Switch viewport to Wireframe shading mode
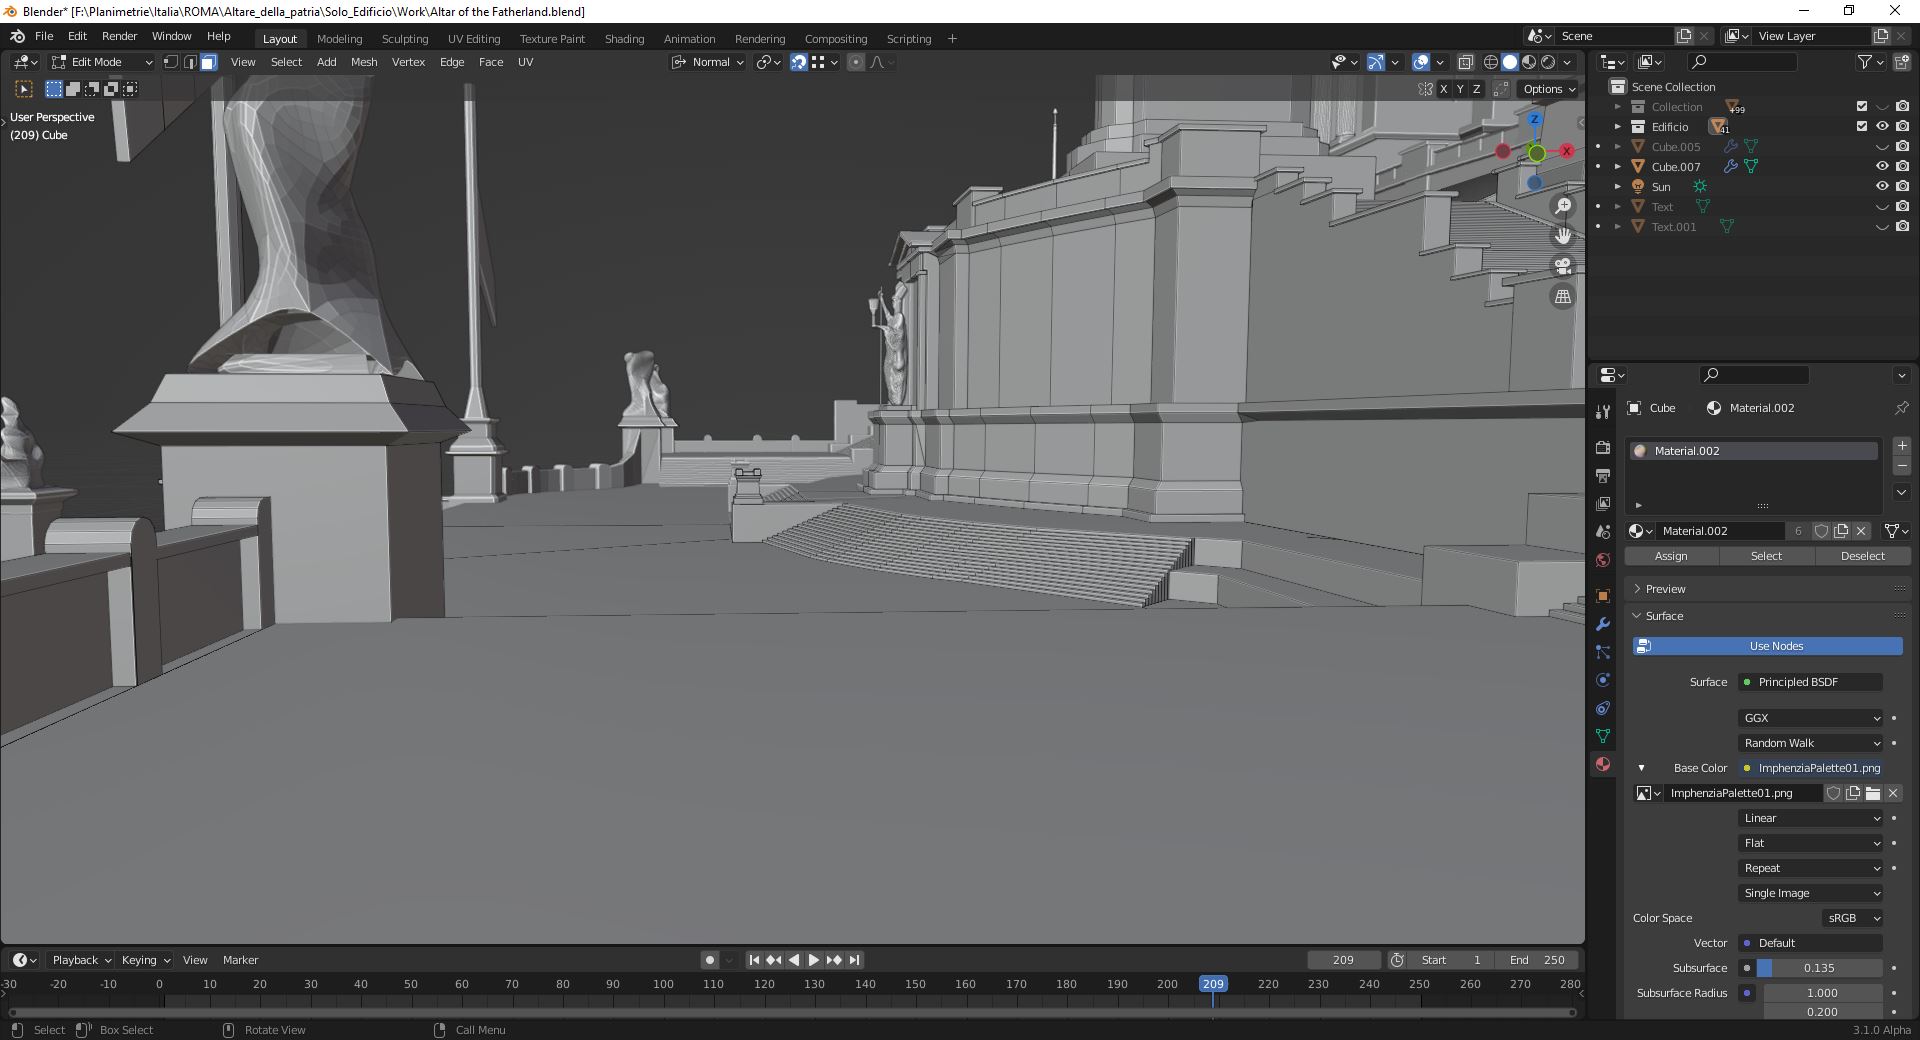1920x1040 pixels. [1491, 62]
